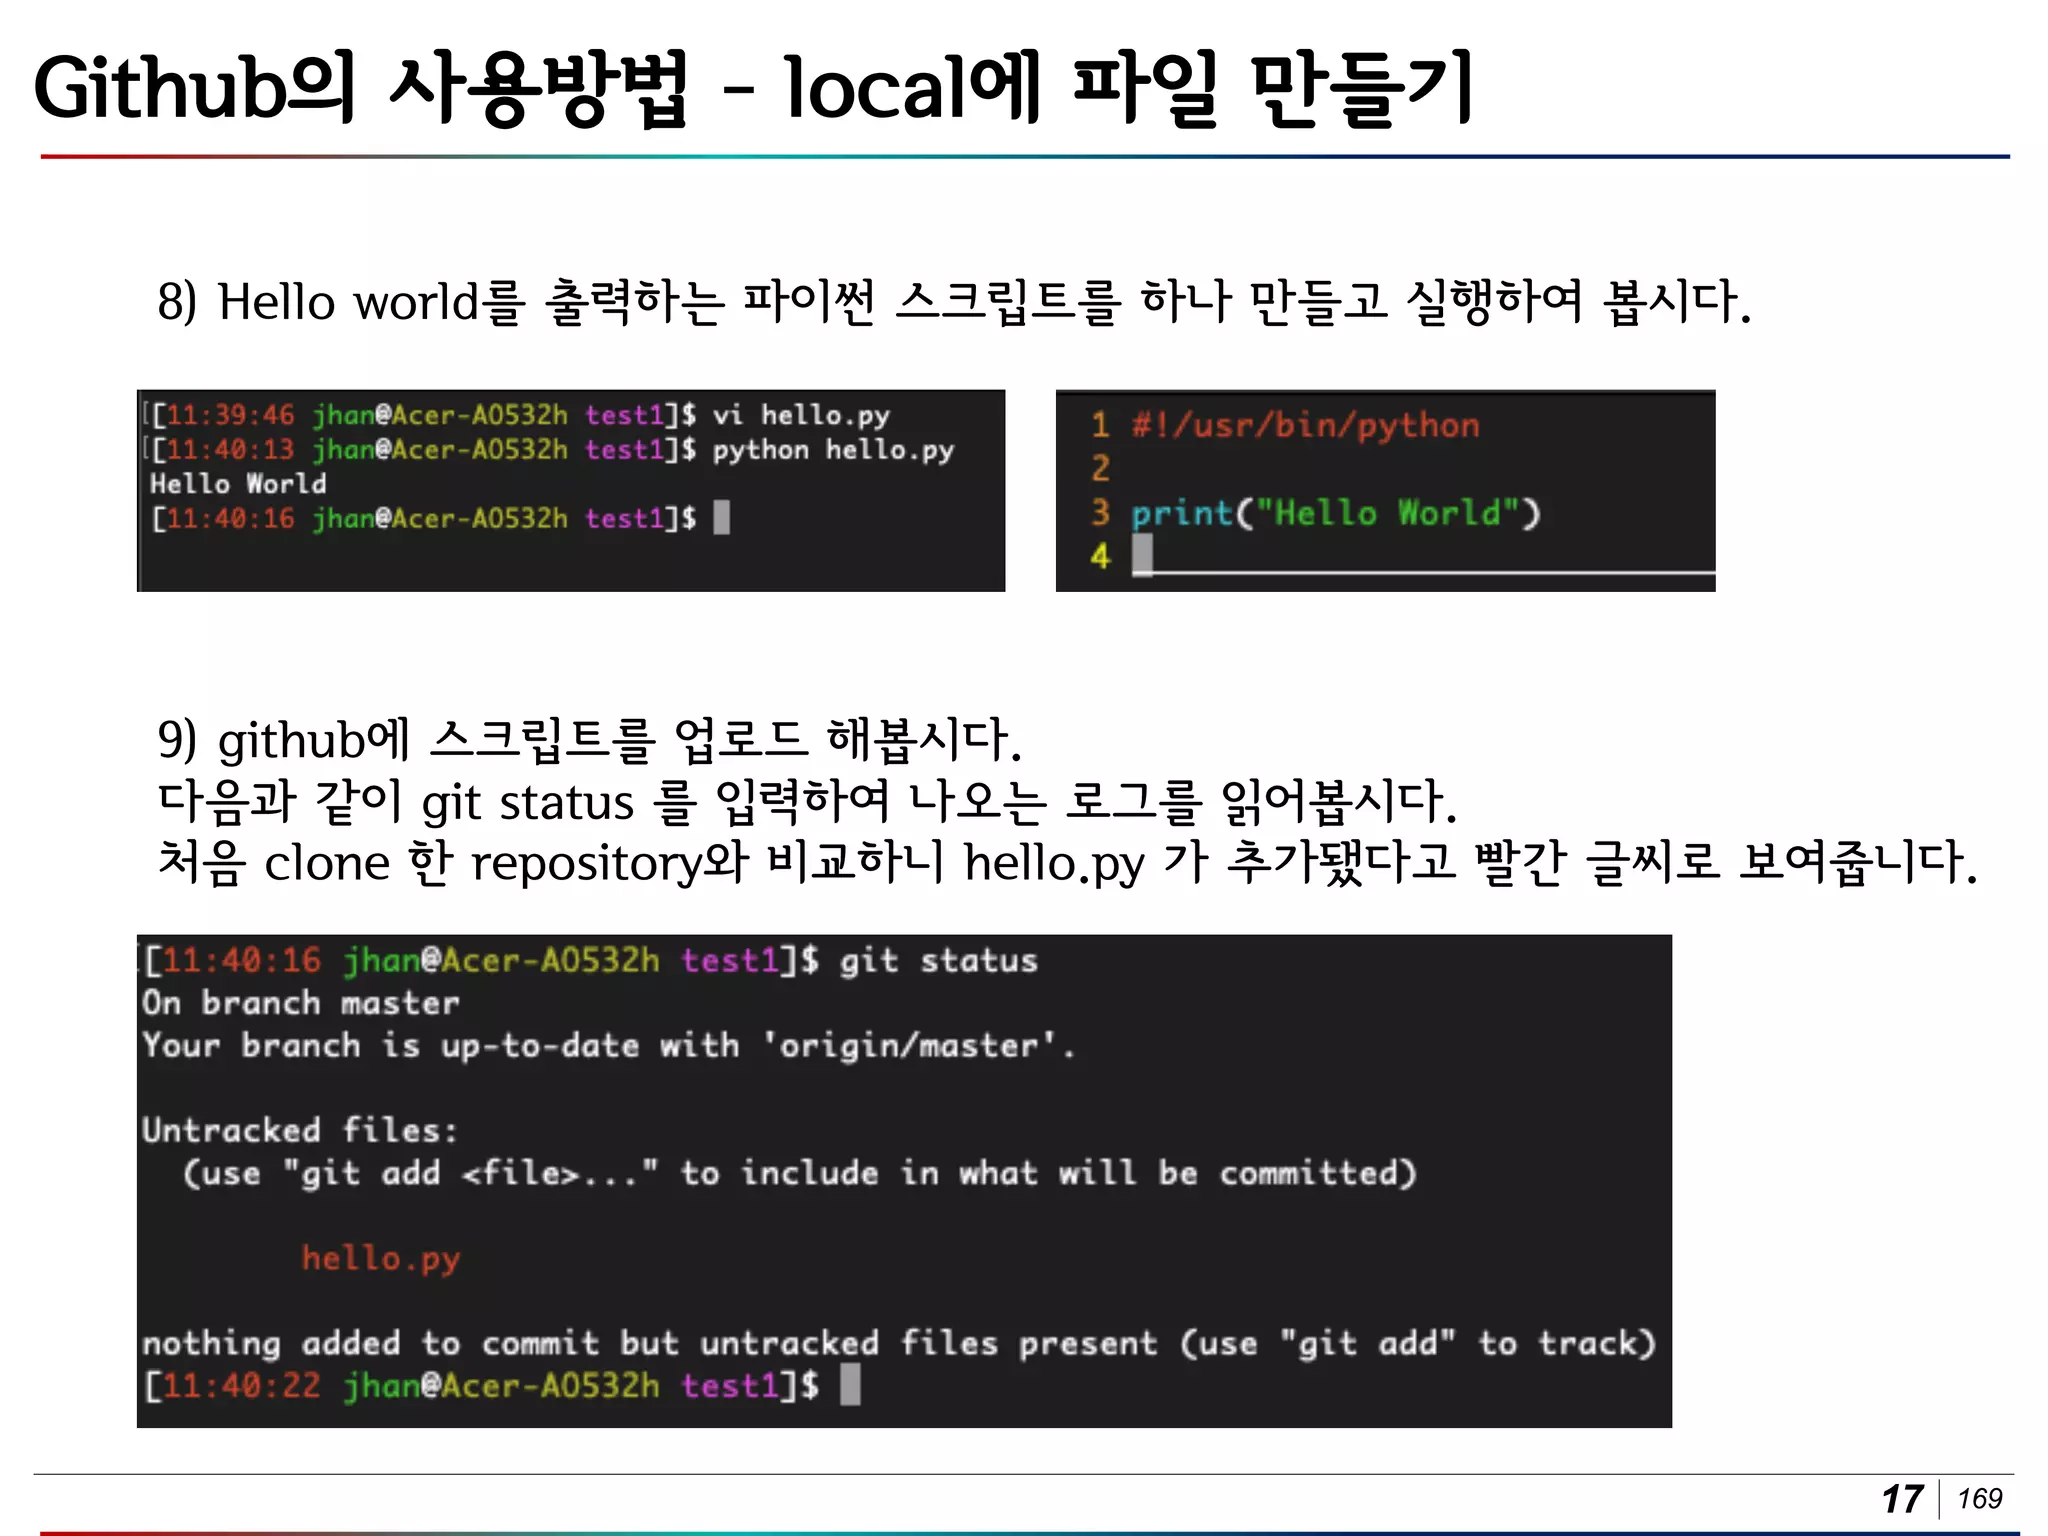Click the 'nothing added to commit' message line
Screen dimensions: 2048x1536
898,1343
